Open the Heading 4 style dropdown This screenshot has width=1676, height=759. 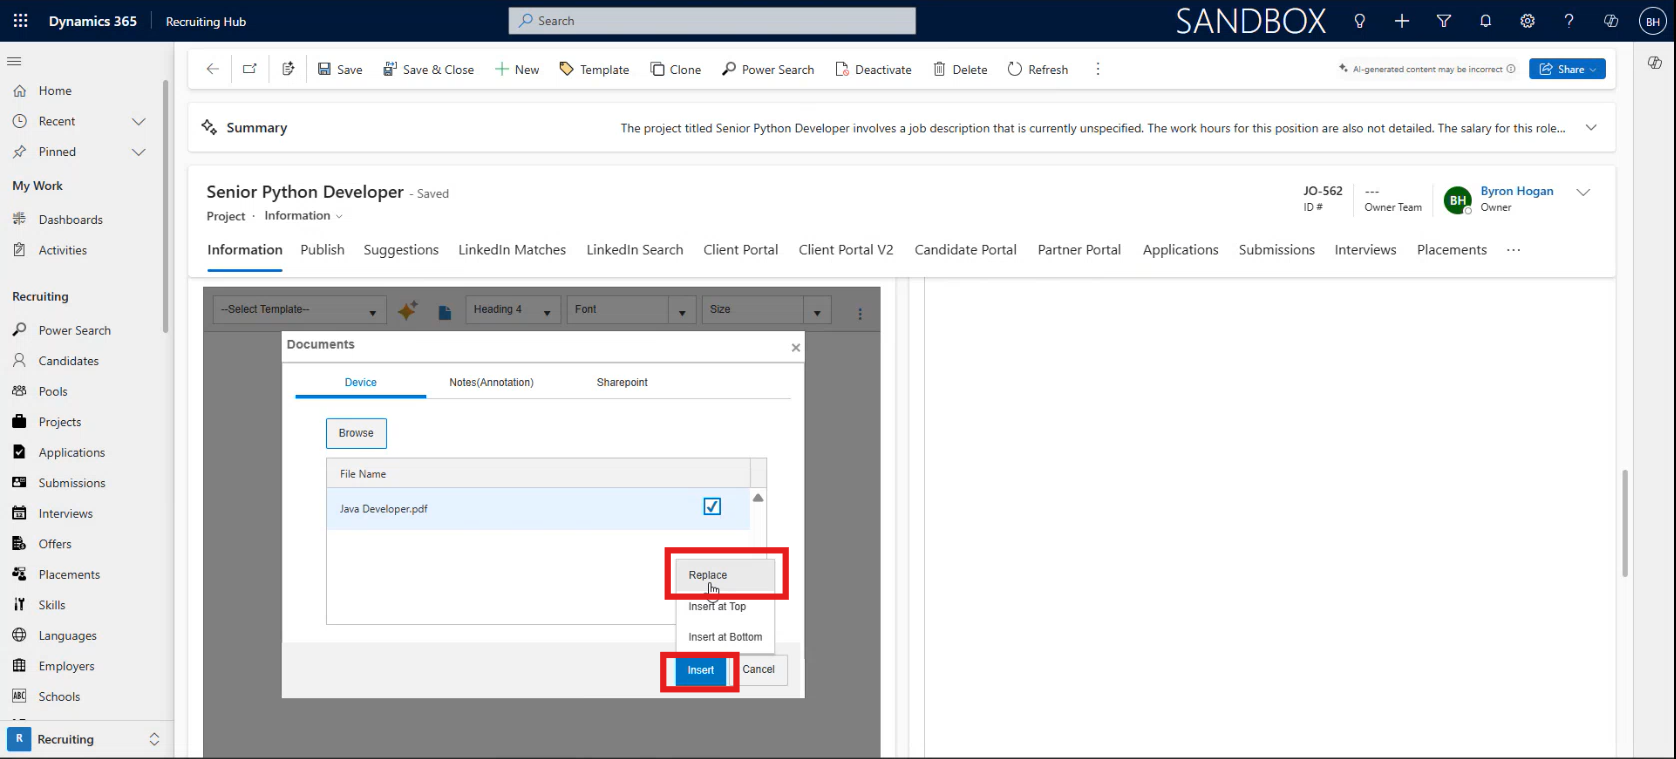[x=512, y=310]
